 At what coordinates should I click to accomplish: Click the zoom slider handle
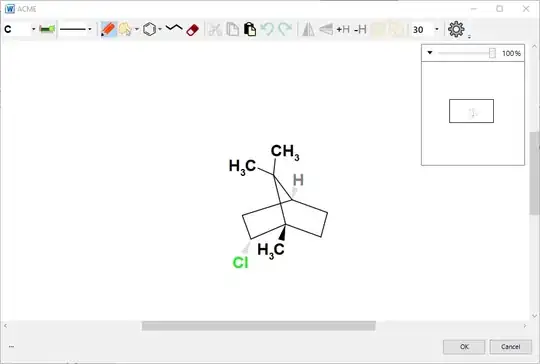click(x=492, y=53)
